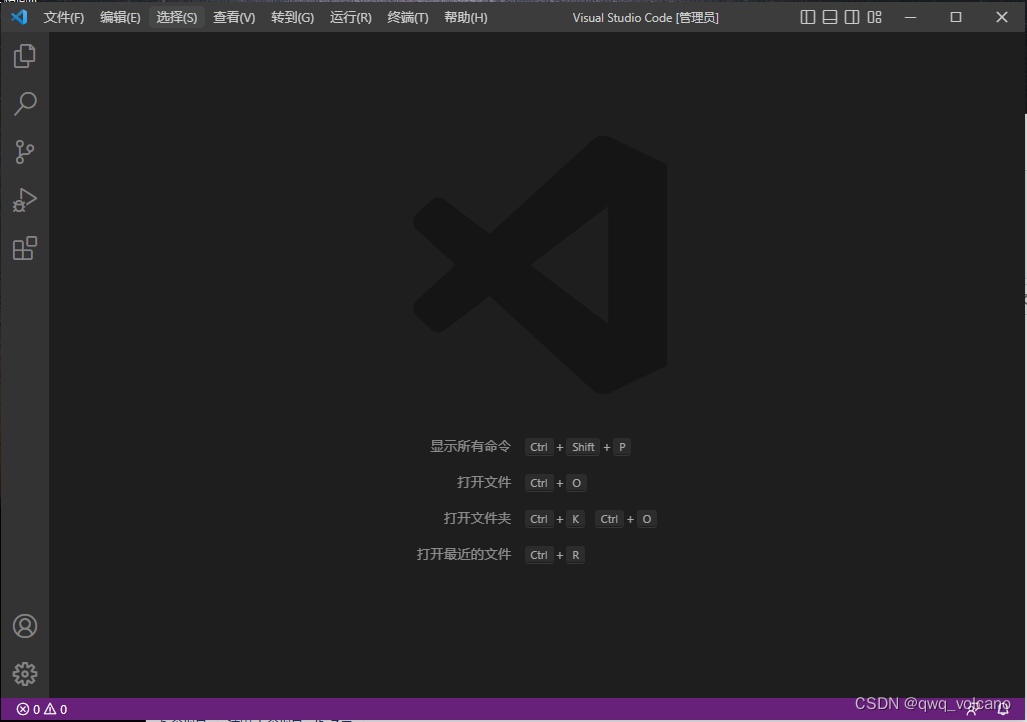This screenshot has width=1027, height=722.
Task: Toggle secondary side bar layout icon
Action: point(851,17)
